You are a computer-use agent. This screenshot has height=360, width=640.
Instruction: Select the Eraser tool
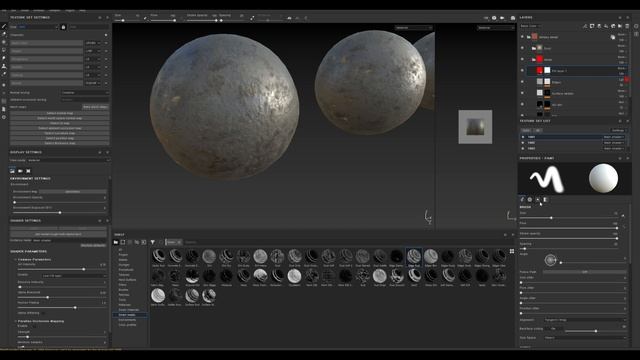pos(4,34)
